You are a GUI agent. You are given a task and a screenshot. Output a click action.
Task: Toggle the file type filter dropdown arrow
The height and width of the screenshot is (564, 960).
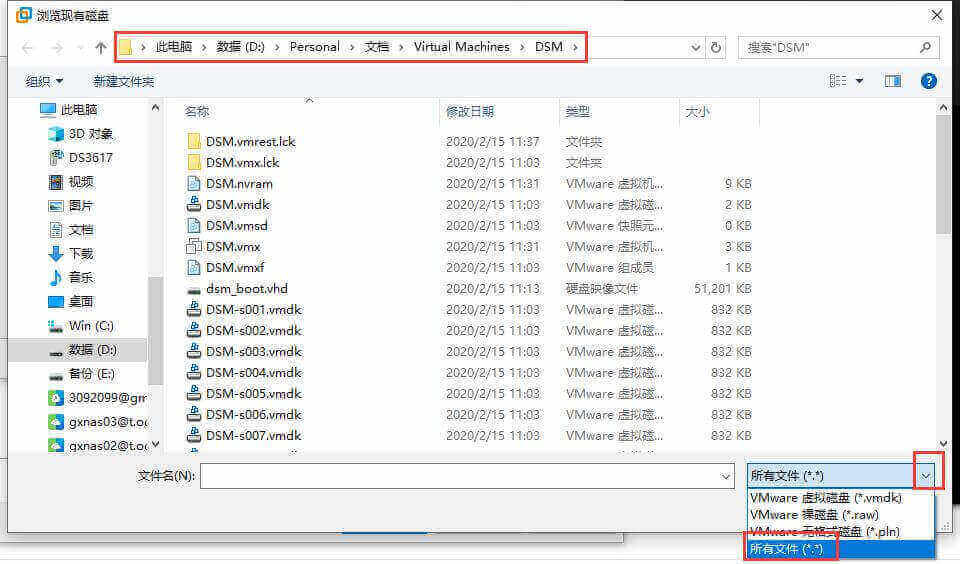click(926, 476)
